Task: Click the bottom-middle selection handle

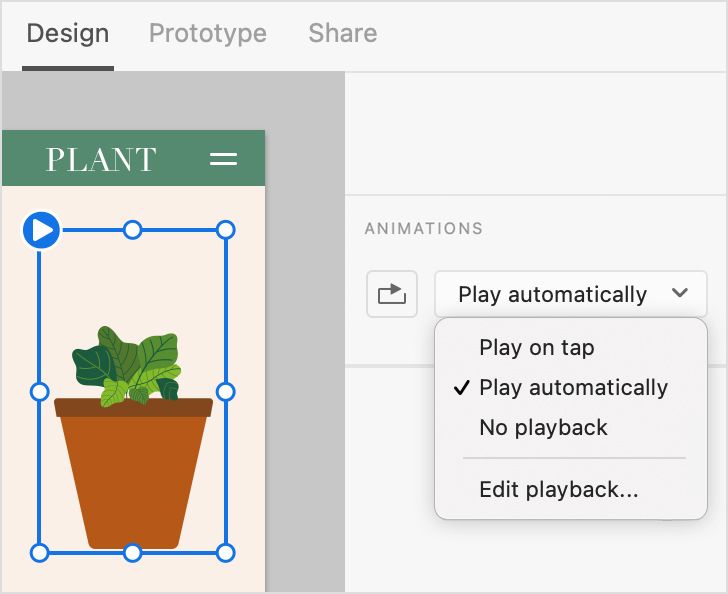Action: pos(132,552)
